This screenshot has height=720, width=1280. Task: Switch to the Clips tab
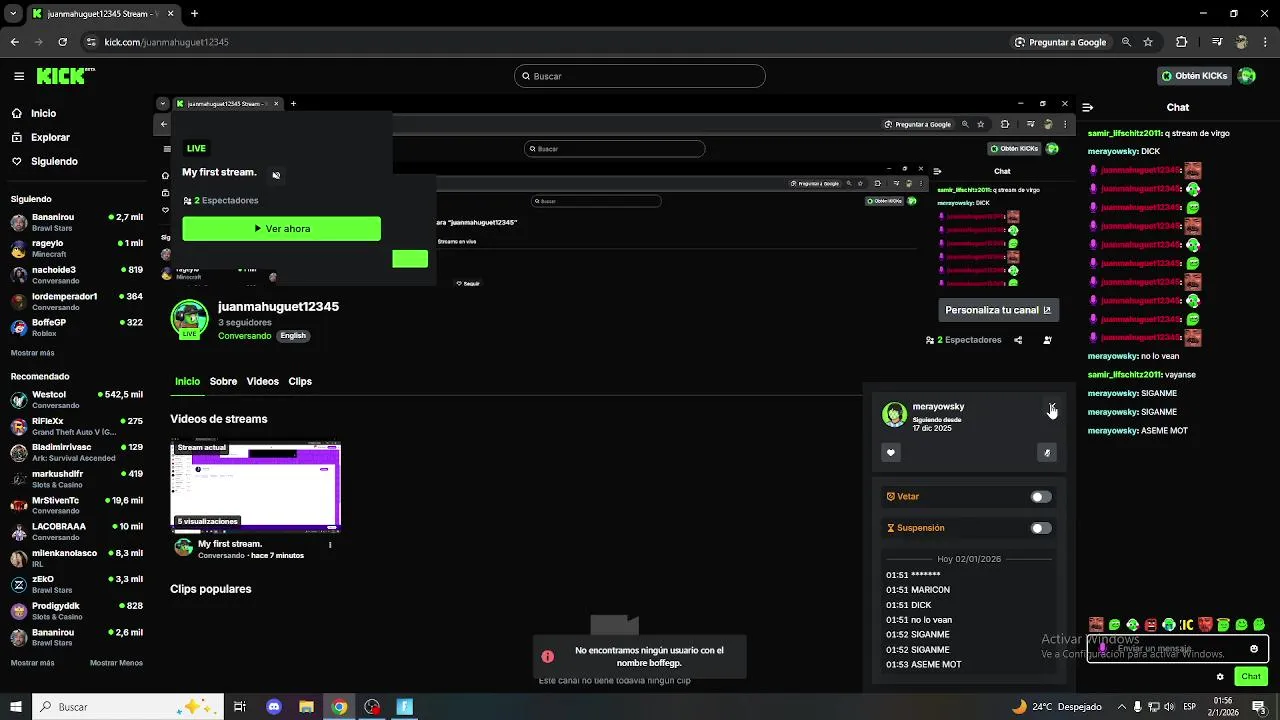300,381
